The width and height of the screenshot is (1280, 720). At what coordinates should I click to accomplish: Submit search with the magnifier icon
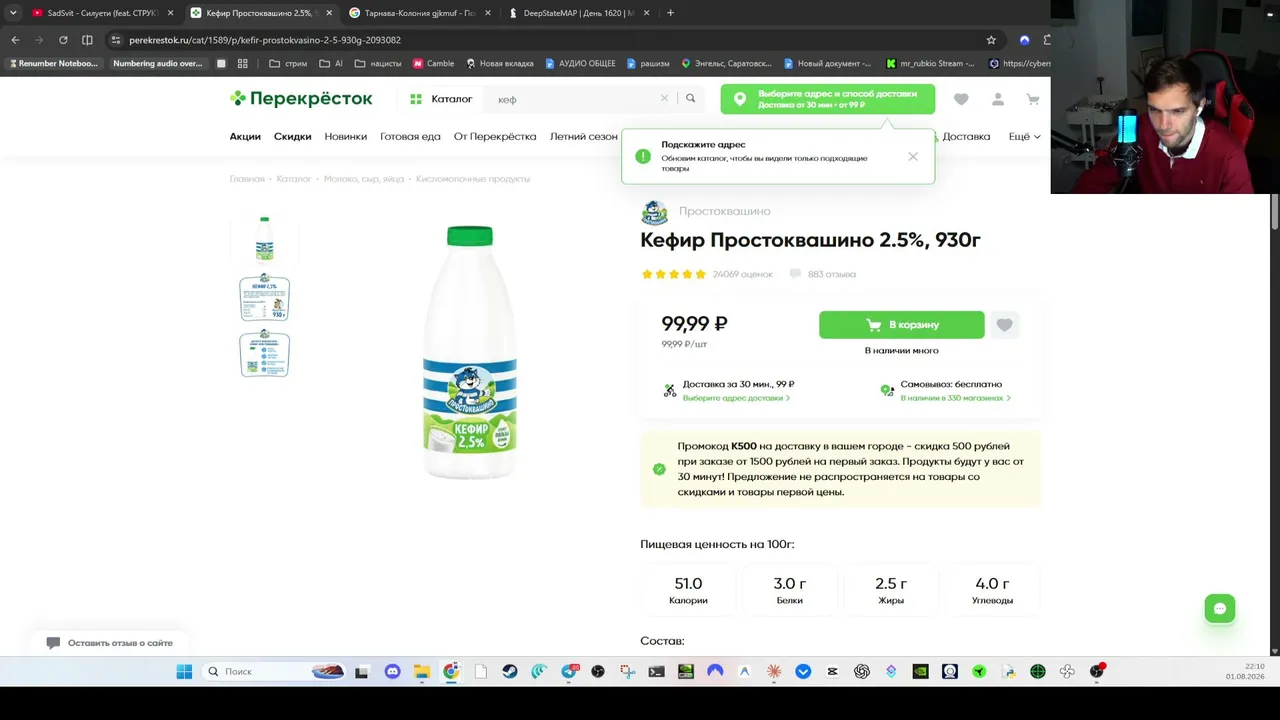690,98
